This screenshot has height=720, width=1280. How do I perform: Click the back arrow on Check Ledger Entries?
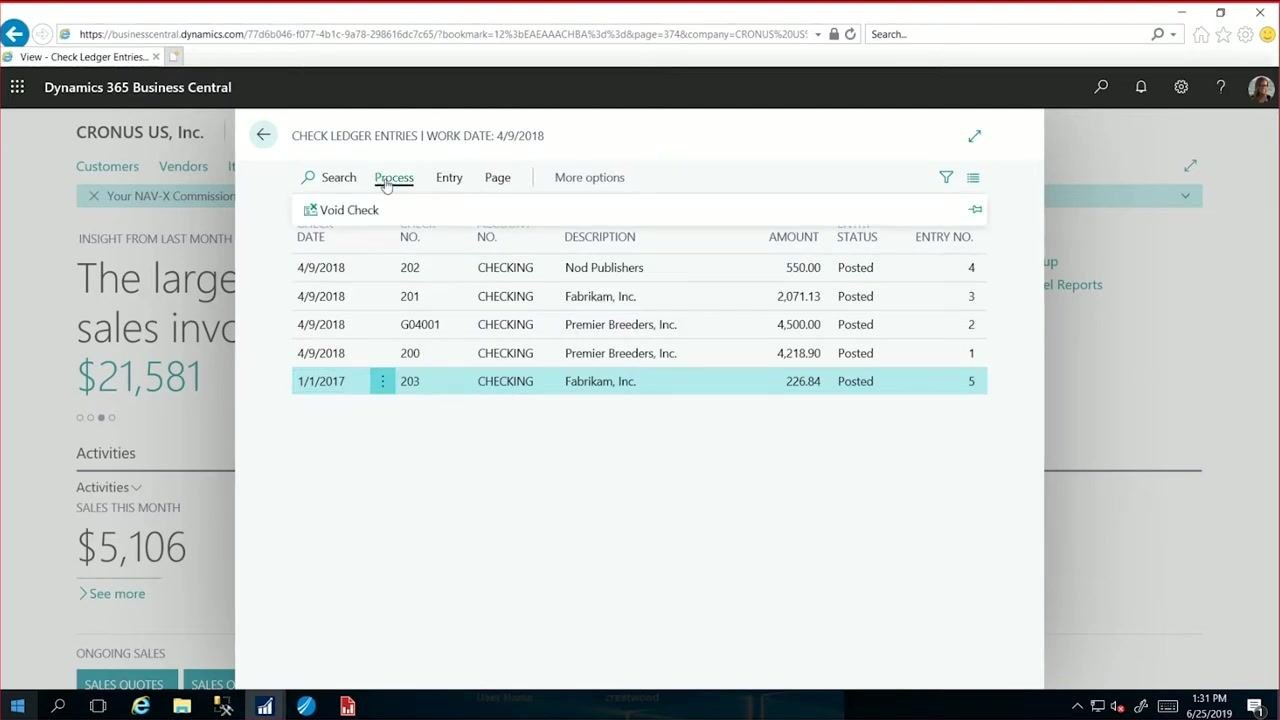pyautogui.click(x=263, y=135)
